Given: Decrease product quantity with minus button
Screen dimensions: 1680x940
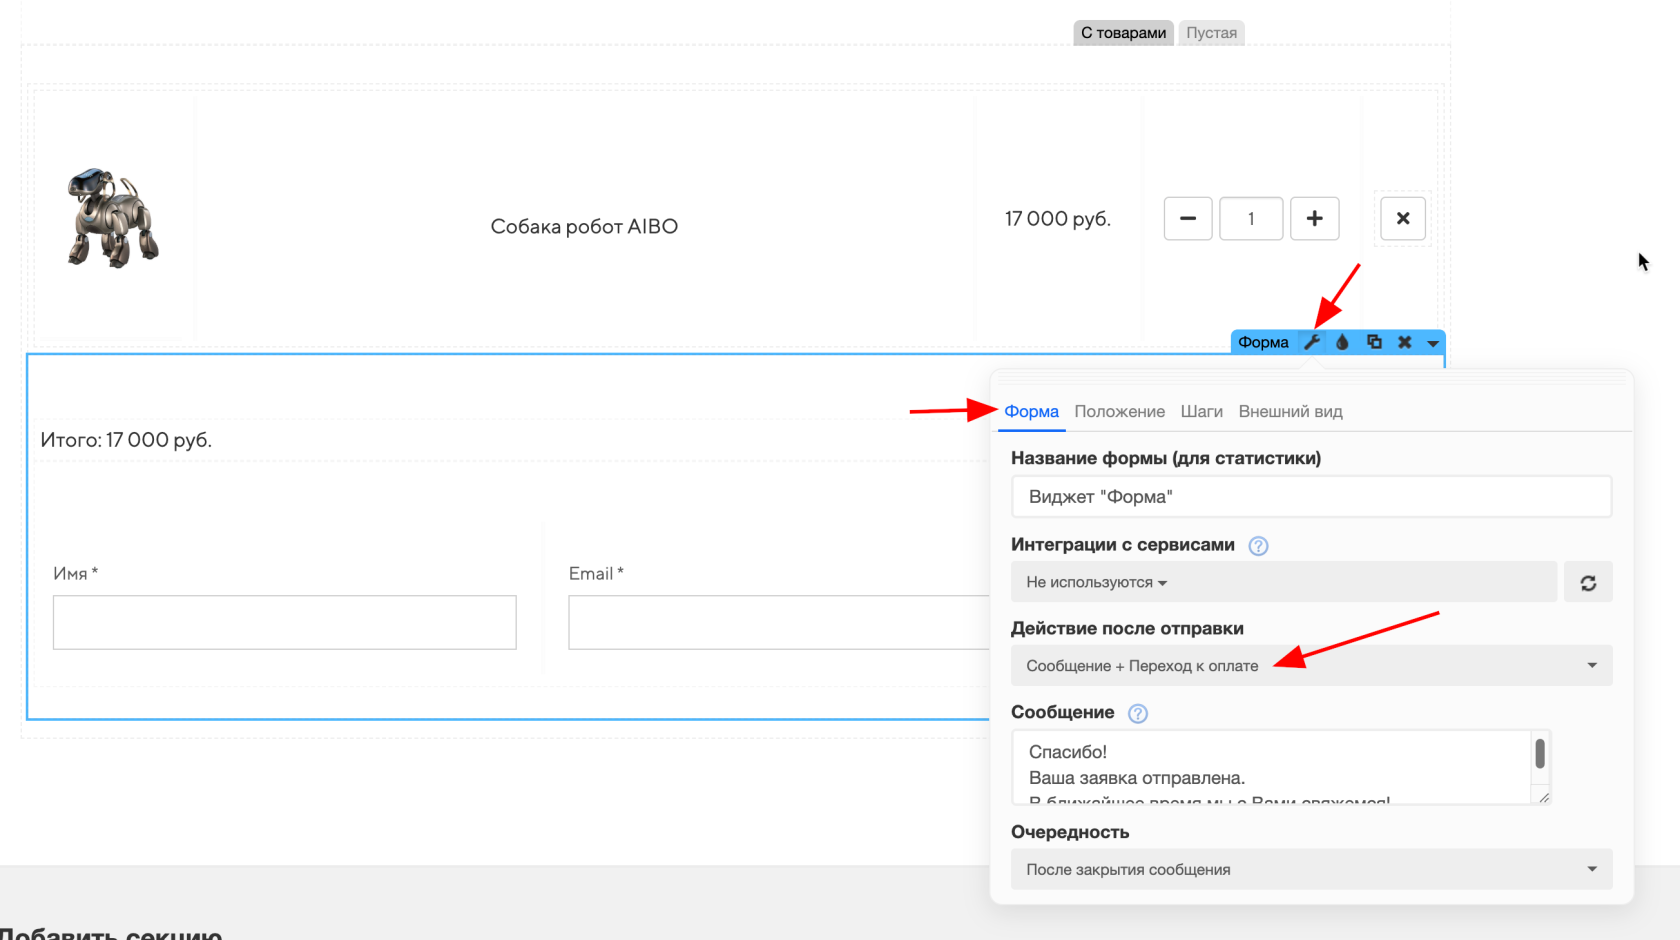Looking at the screenshot, I should click(x=1188, y=219).
